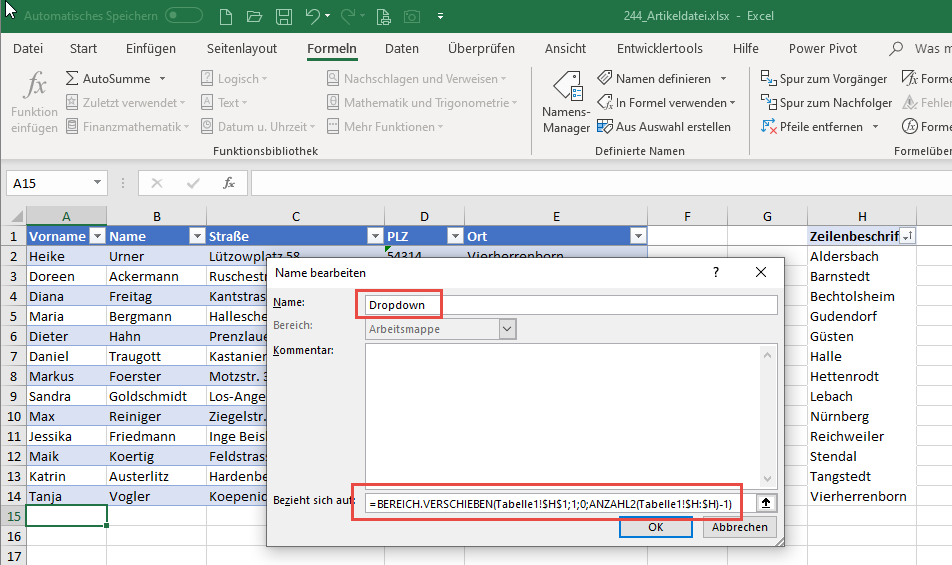Click Namen definieren button

(654, 78)
